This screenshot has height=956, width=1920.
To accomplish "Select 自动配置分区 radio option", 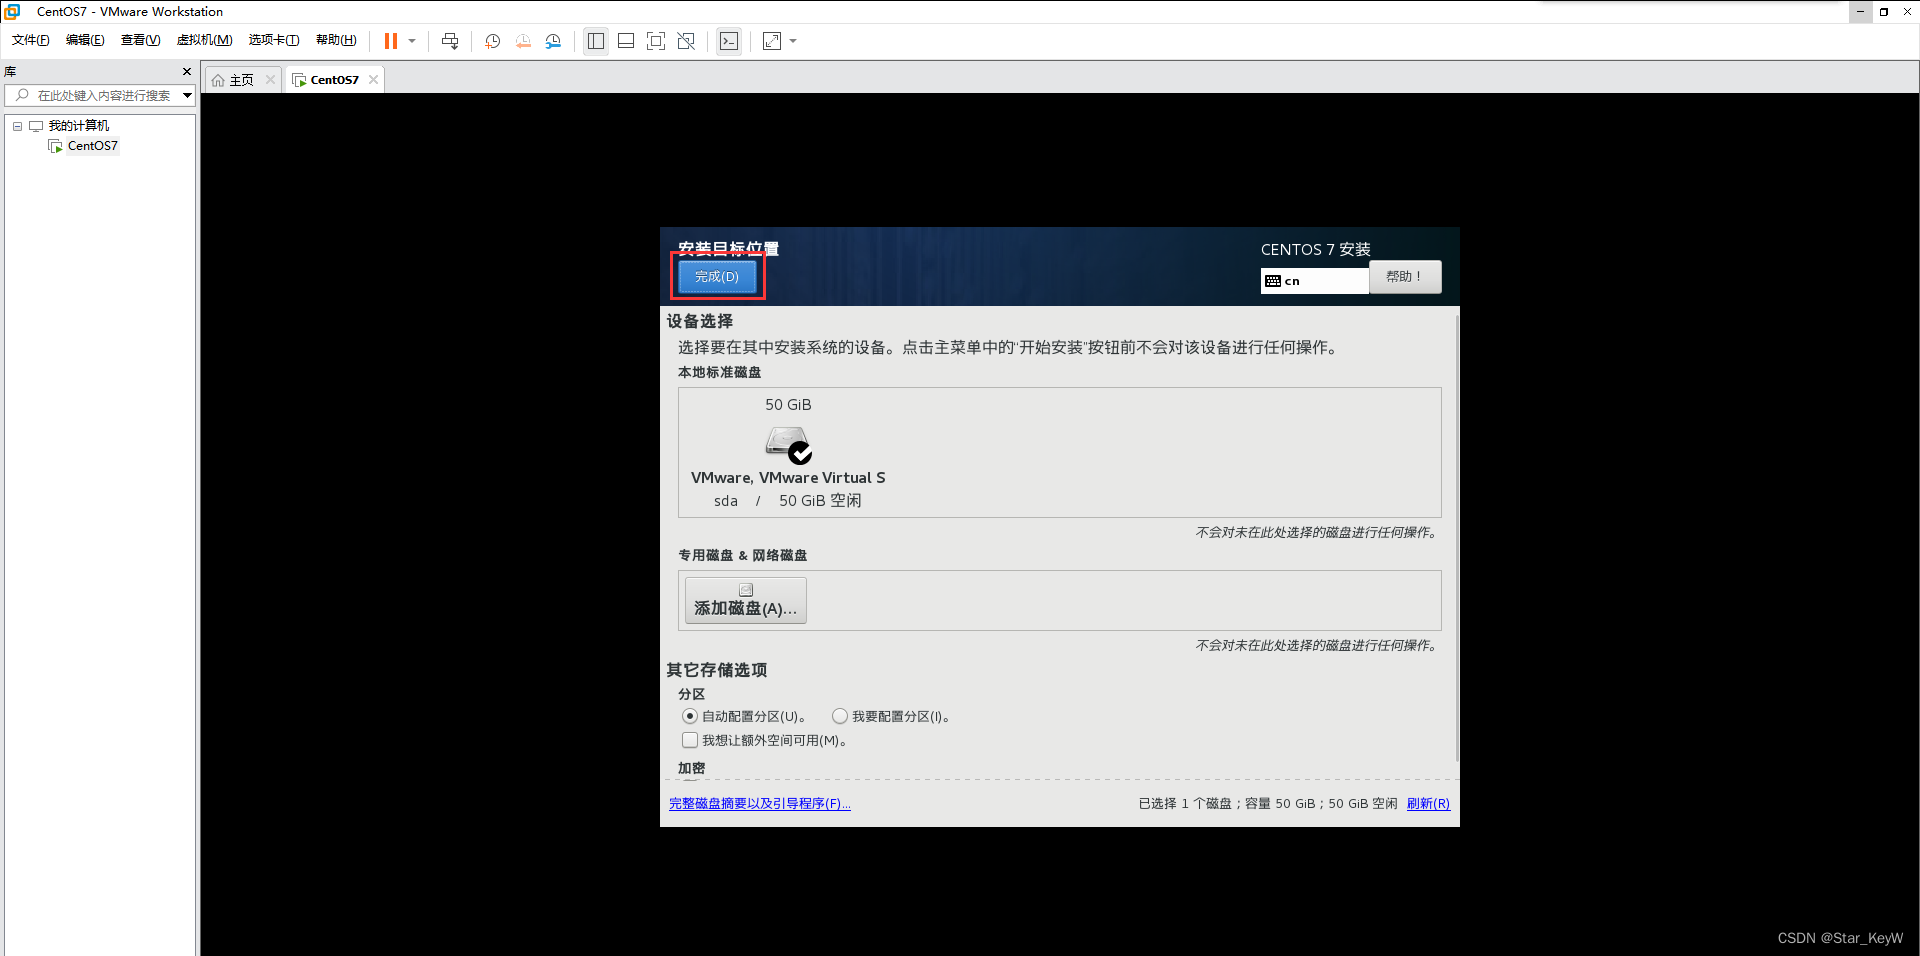I will 689,716.
